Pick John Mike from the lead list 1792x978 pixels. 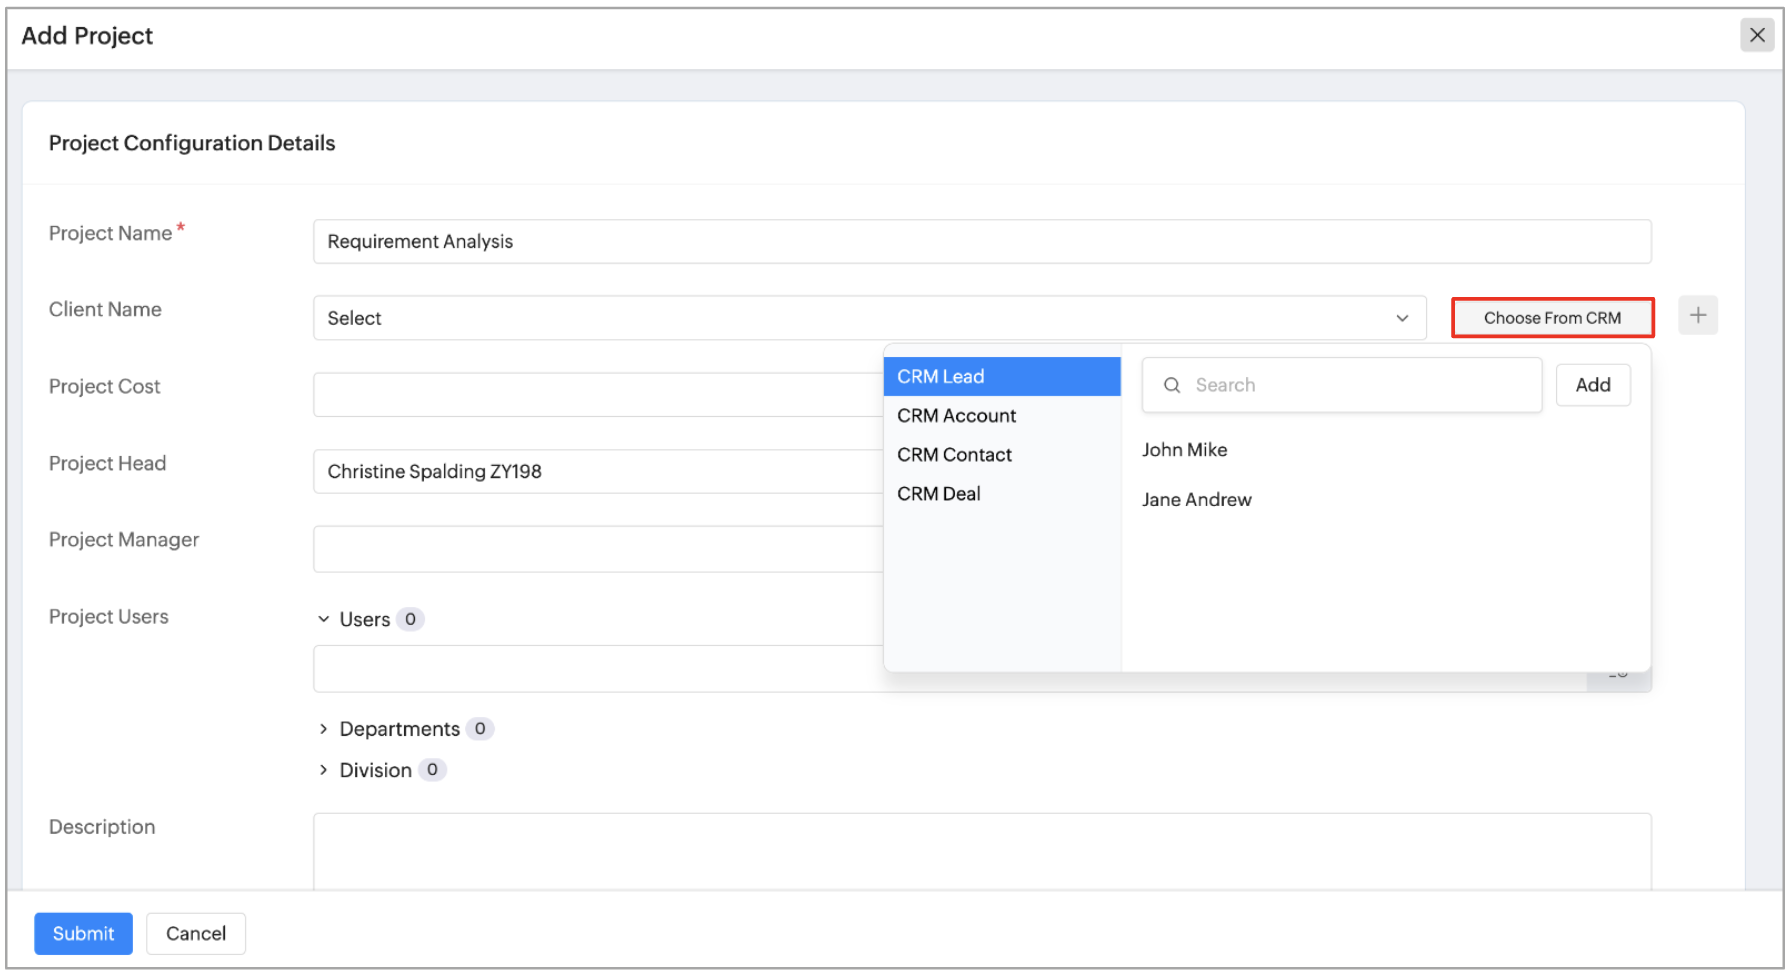tap(1185, 450)
